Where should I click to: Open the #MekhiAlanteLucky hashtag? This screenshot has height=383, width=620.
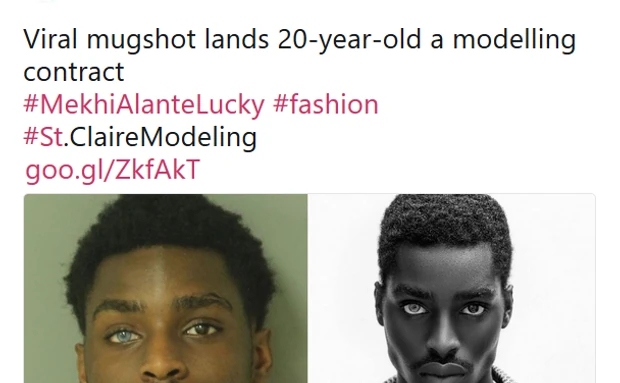(x=144, y=105)
